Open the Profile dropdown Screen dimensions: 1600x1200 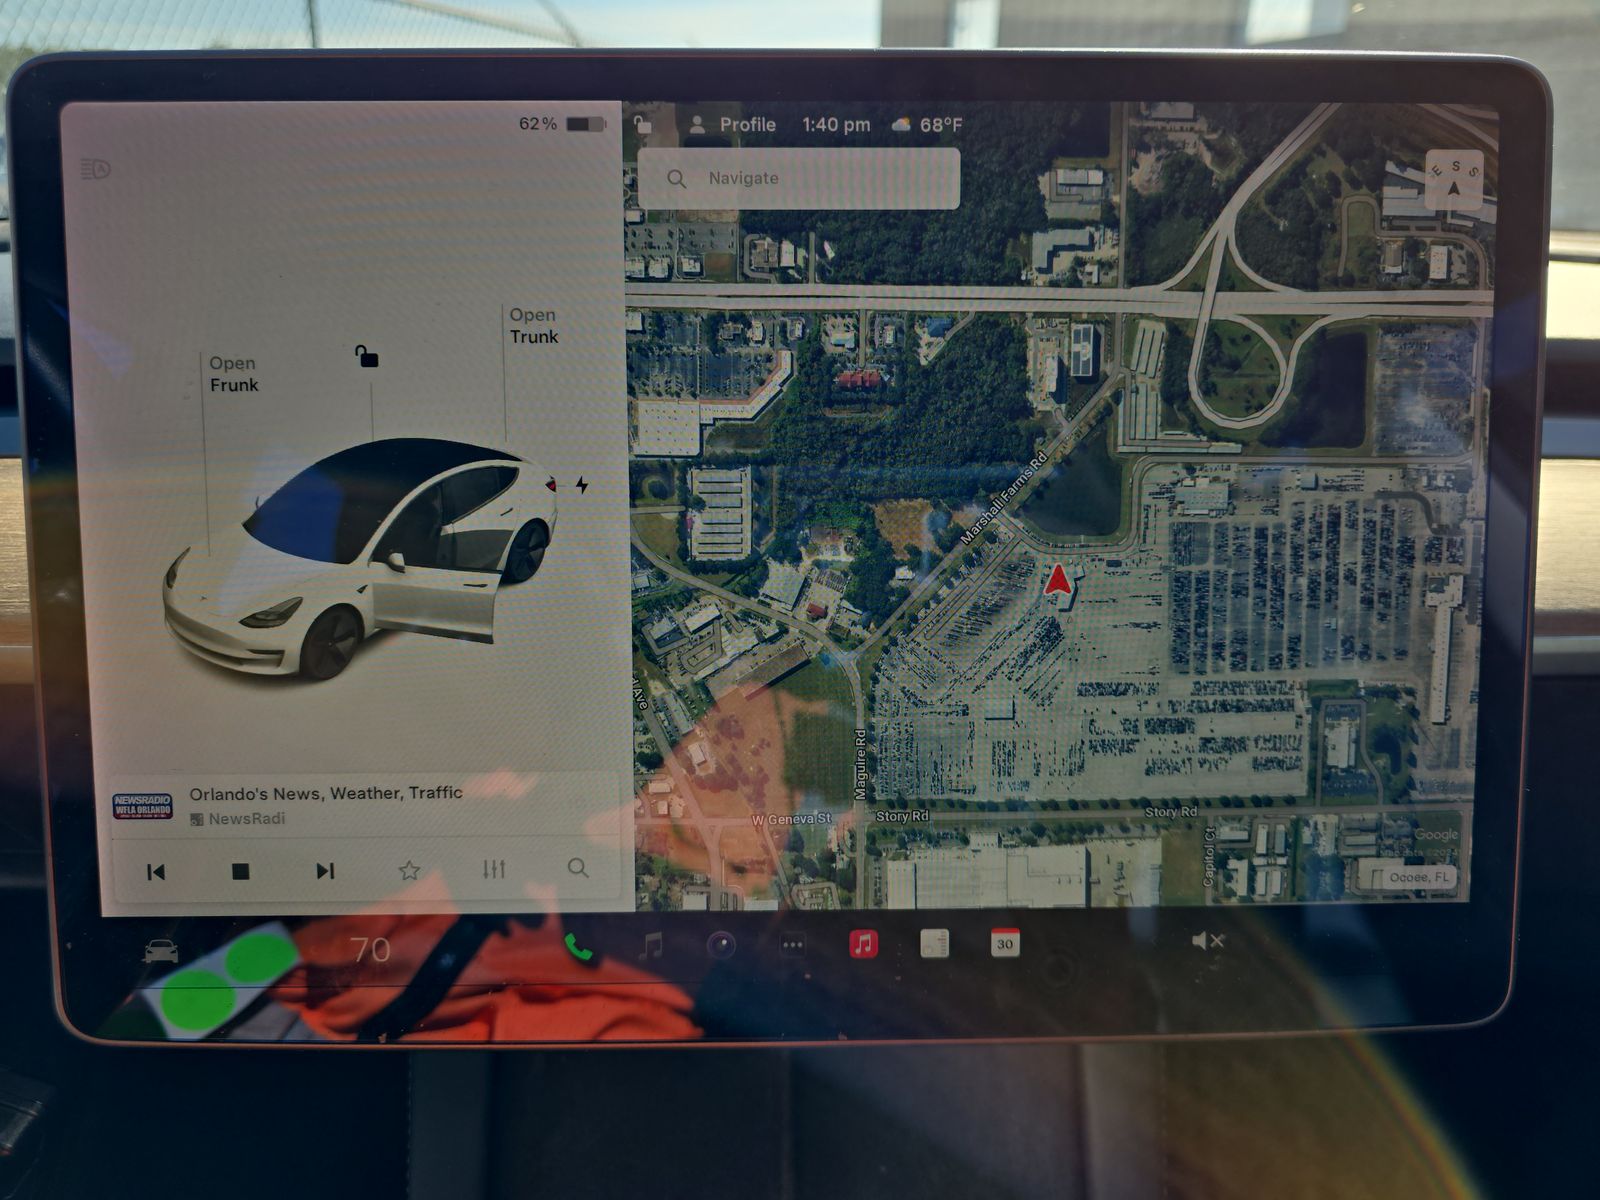(x=733, y=125)
